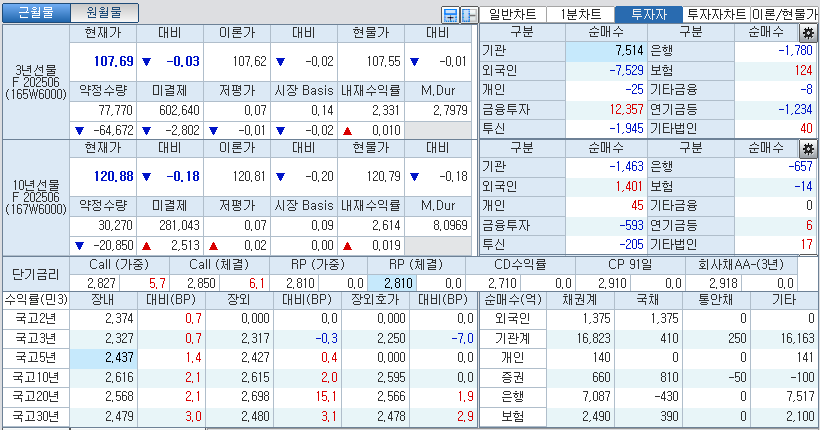Select the 국고20년 row label
The width and height of the screenshot is (820, 430).
(36, 397)
